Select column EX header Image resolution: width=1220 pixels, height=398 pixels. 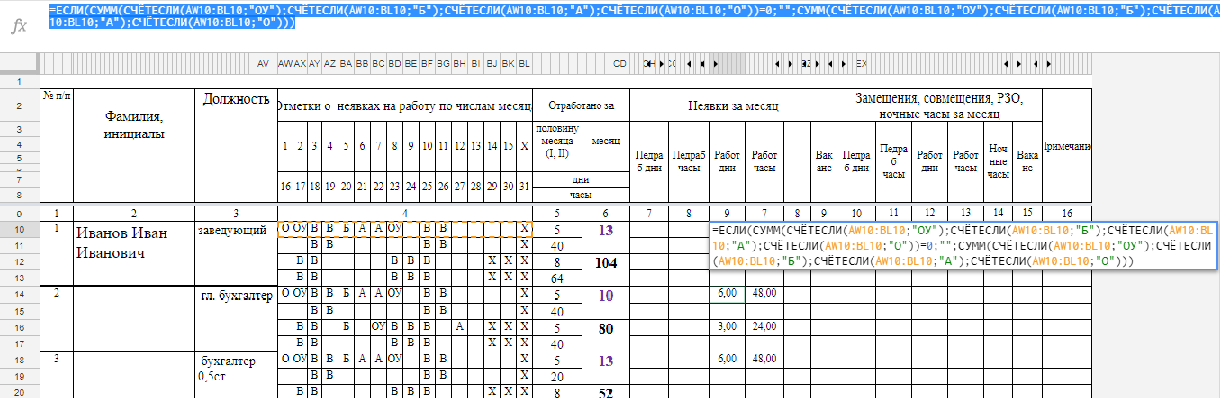click(861, 64)
